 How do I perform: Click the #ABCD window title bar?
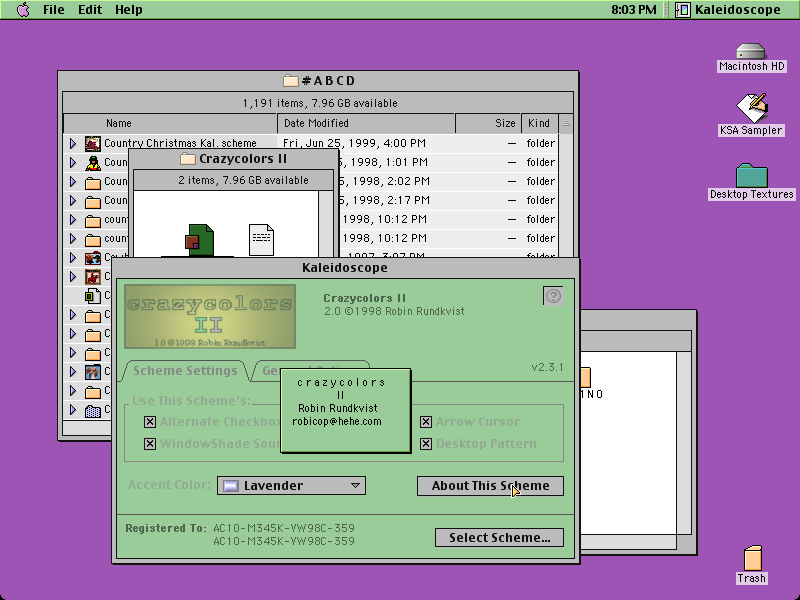318,81
